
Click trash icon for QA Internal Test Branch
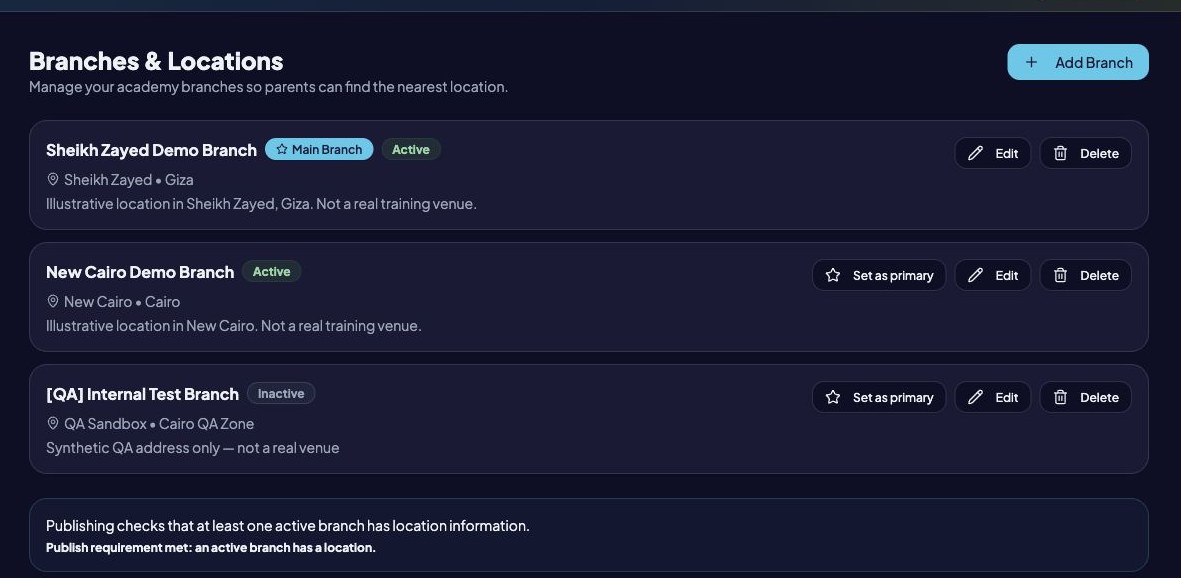[1060, 397]
